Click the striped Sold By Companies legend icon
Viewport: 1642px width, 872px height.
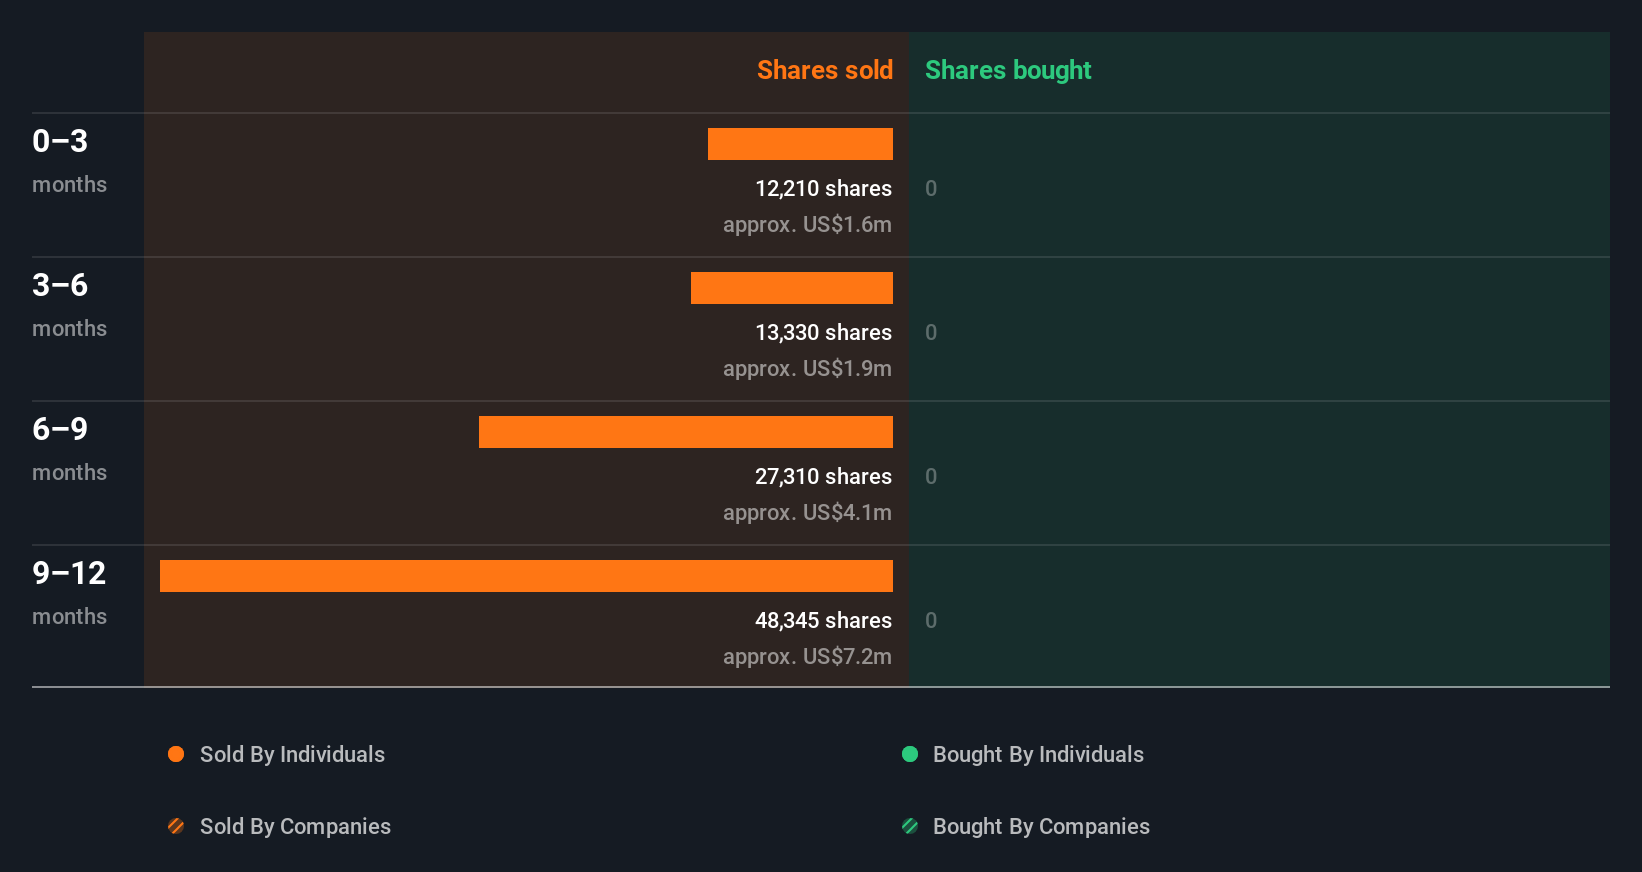pyautogui.click(x=176, y=826)
